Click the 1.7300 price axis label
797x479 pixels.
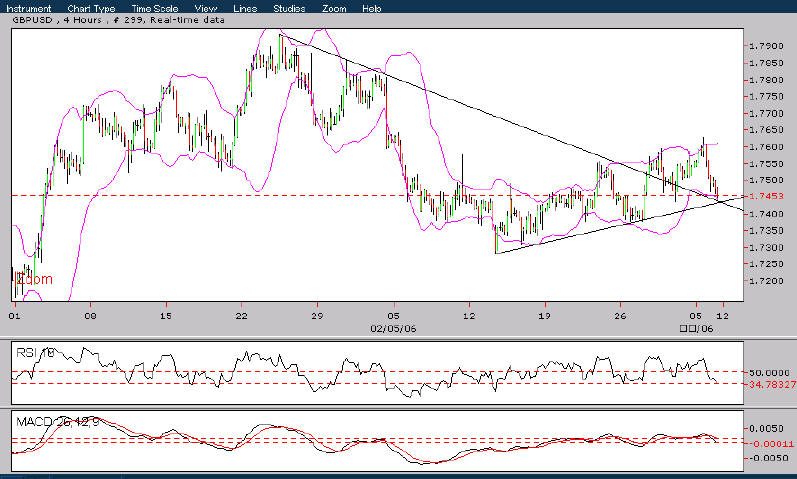coord(766,248)
